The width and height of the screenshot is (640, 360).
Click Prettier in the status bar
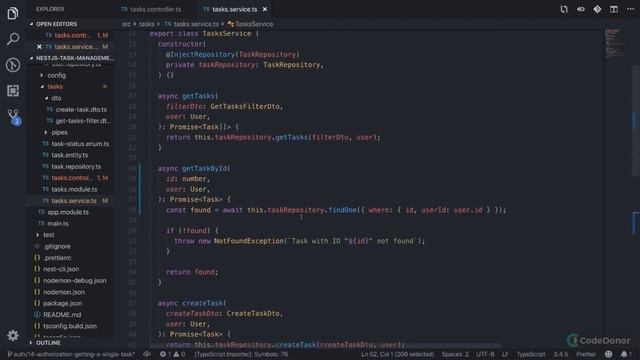586,354
